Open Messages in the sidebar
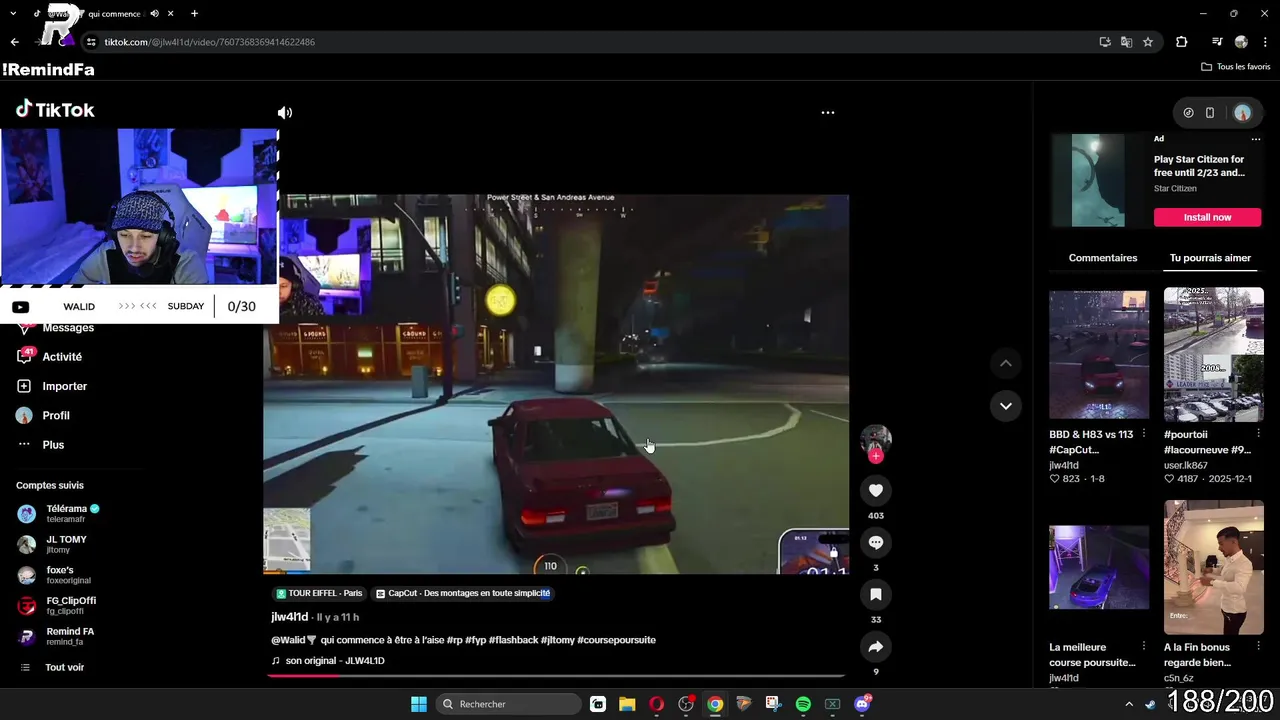The image size is (1280, 720). click(68, 328)
